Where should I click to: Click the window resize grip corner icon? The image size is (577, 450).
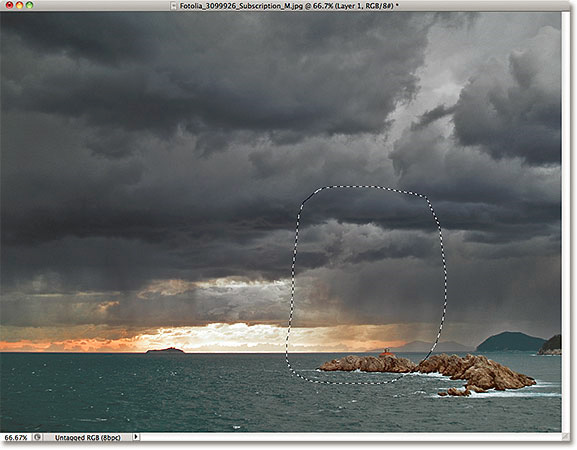pyautogui.click(x=566, y=437)
